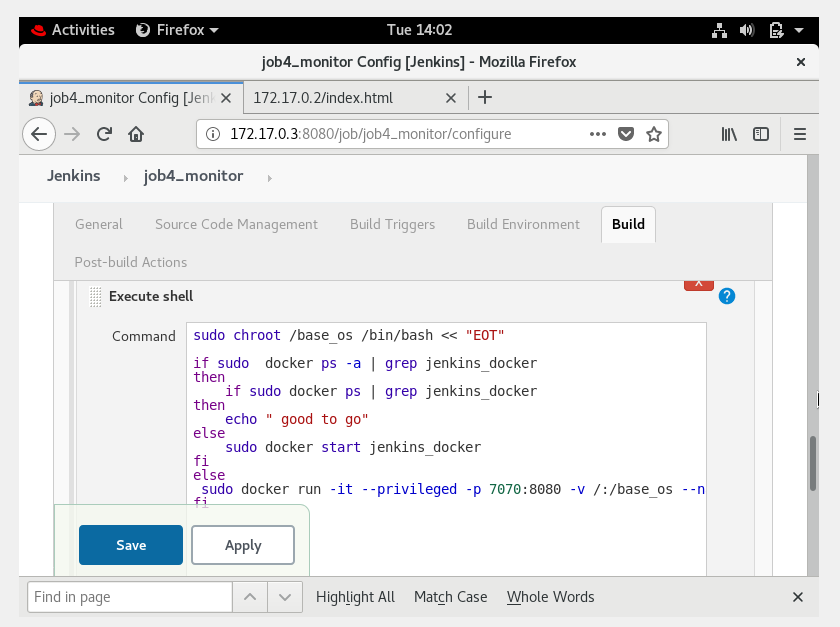
Task: Open a new tab with the plus button
Action: click(x=485, y=98)
